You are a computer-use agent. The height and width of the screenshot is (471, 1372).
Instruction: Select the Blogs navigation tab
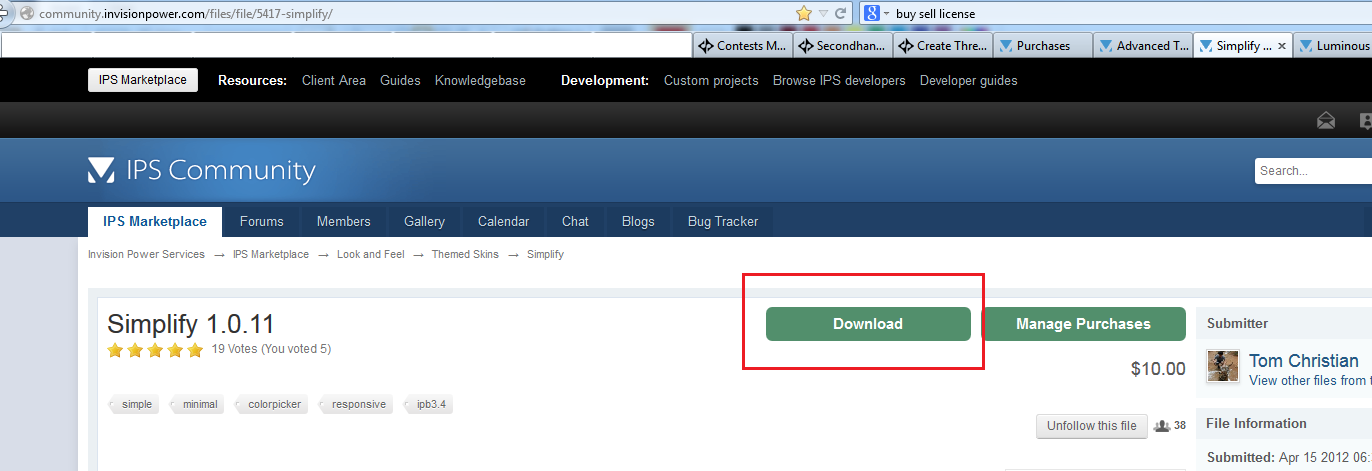coord(638,222)
